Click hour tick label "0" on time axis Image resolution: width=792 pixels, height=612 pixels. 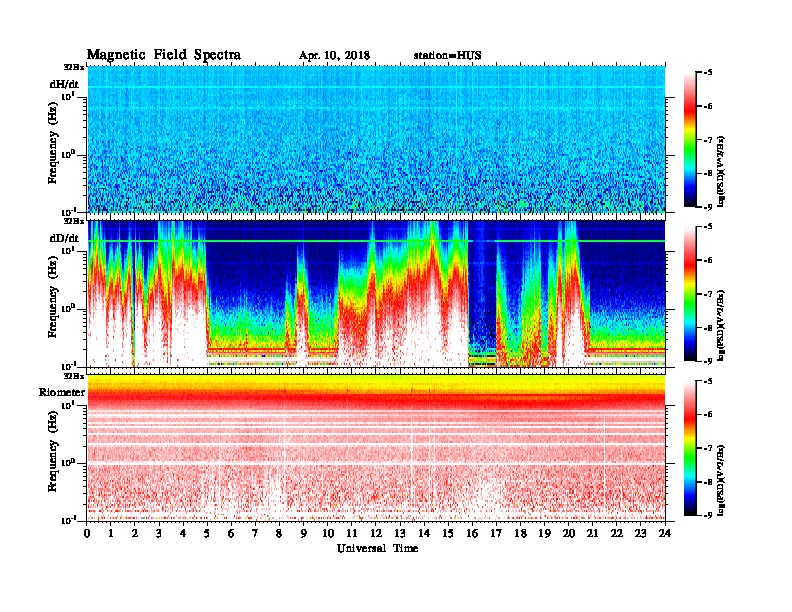click(x=87, y=533)
